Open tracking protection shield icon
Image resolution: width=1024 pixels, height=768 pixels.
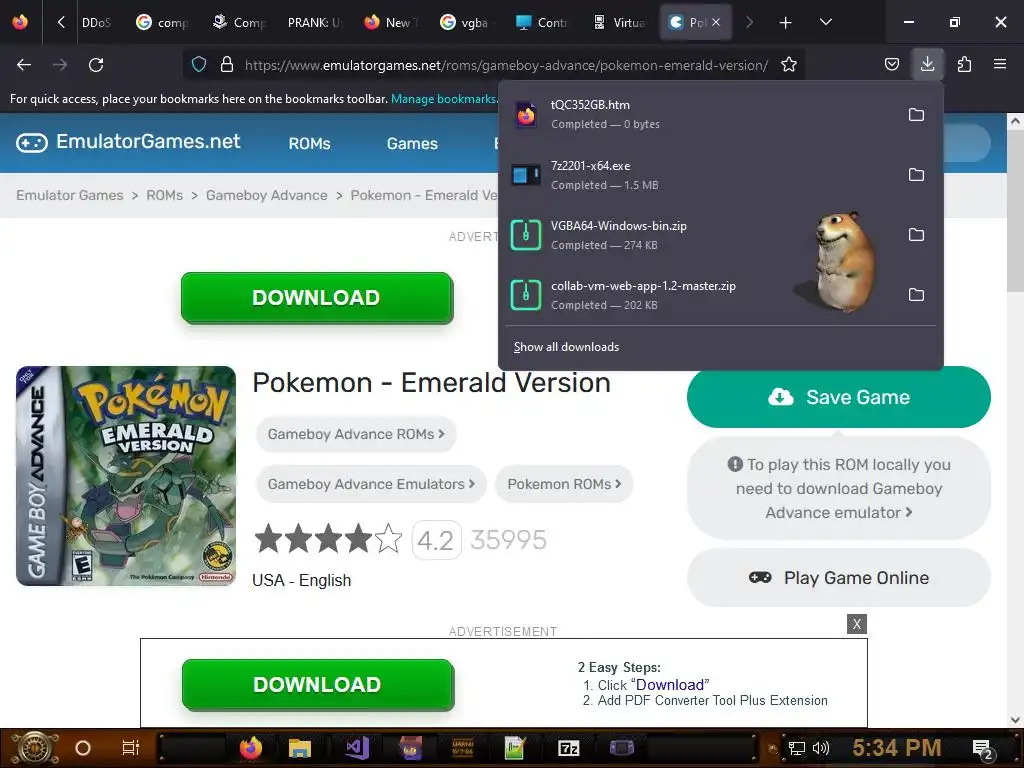[x=199, y=65]
